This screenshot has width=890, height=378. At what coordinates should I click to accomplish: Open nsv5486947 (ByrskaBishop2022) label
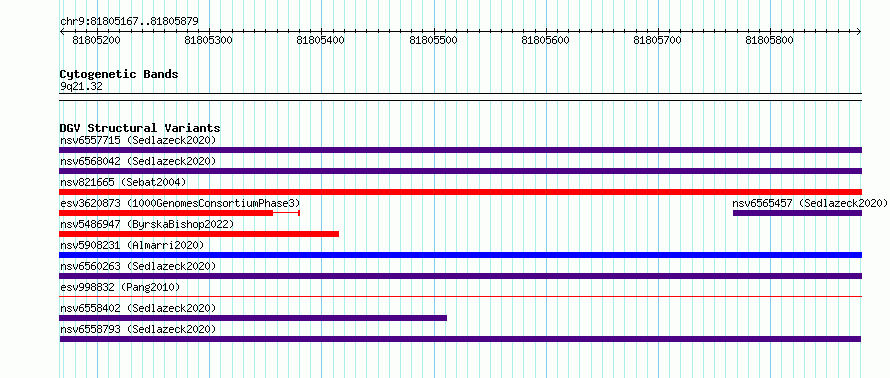point(147,224)
